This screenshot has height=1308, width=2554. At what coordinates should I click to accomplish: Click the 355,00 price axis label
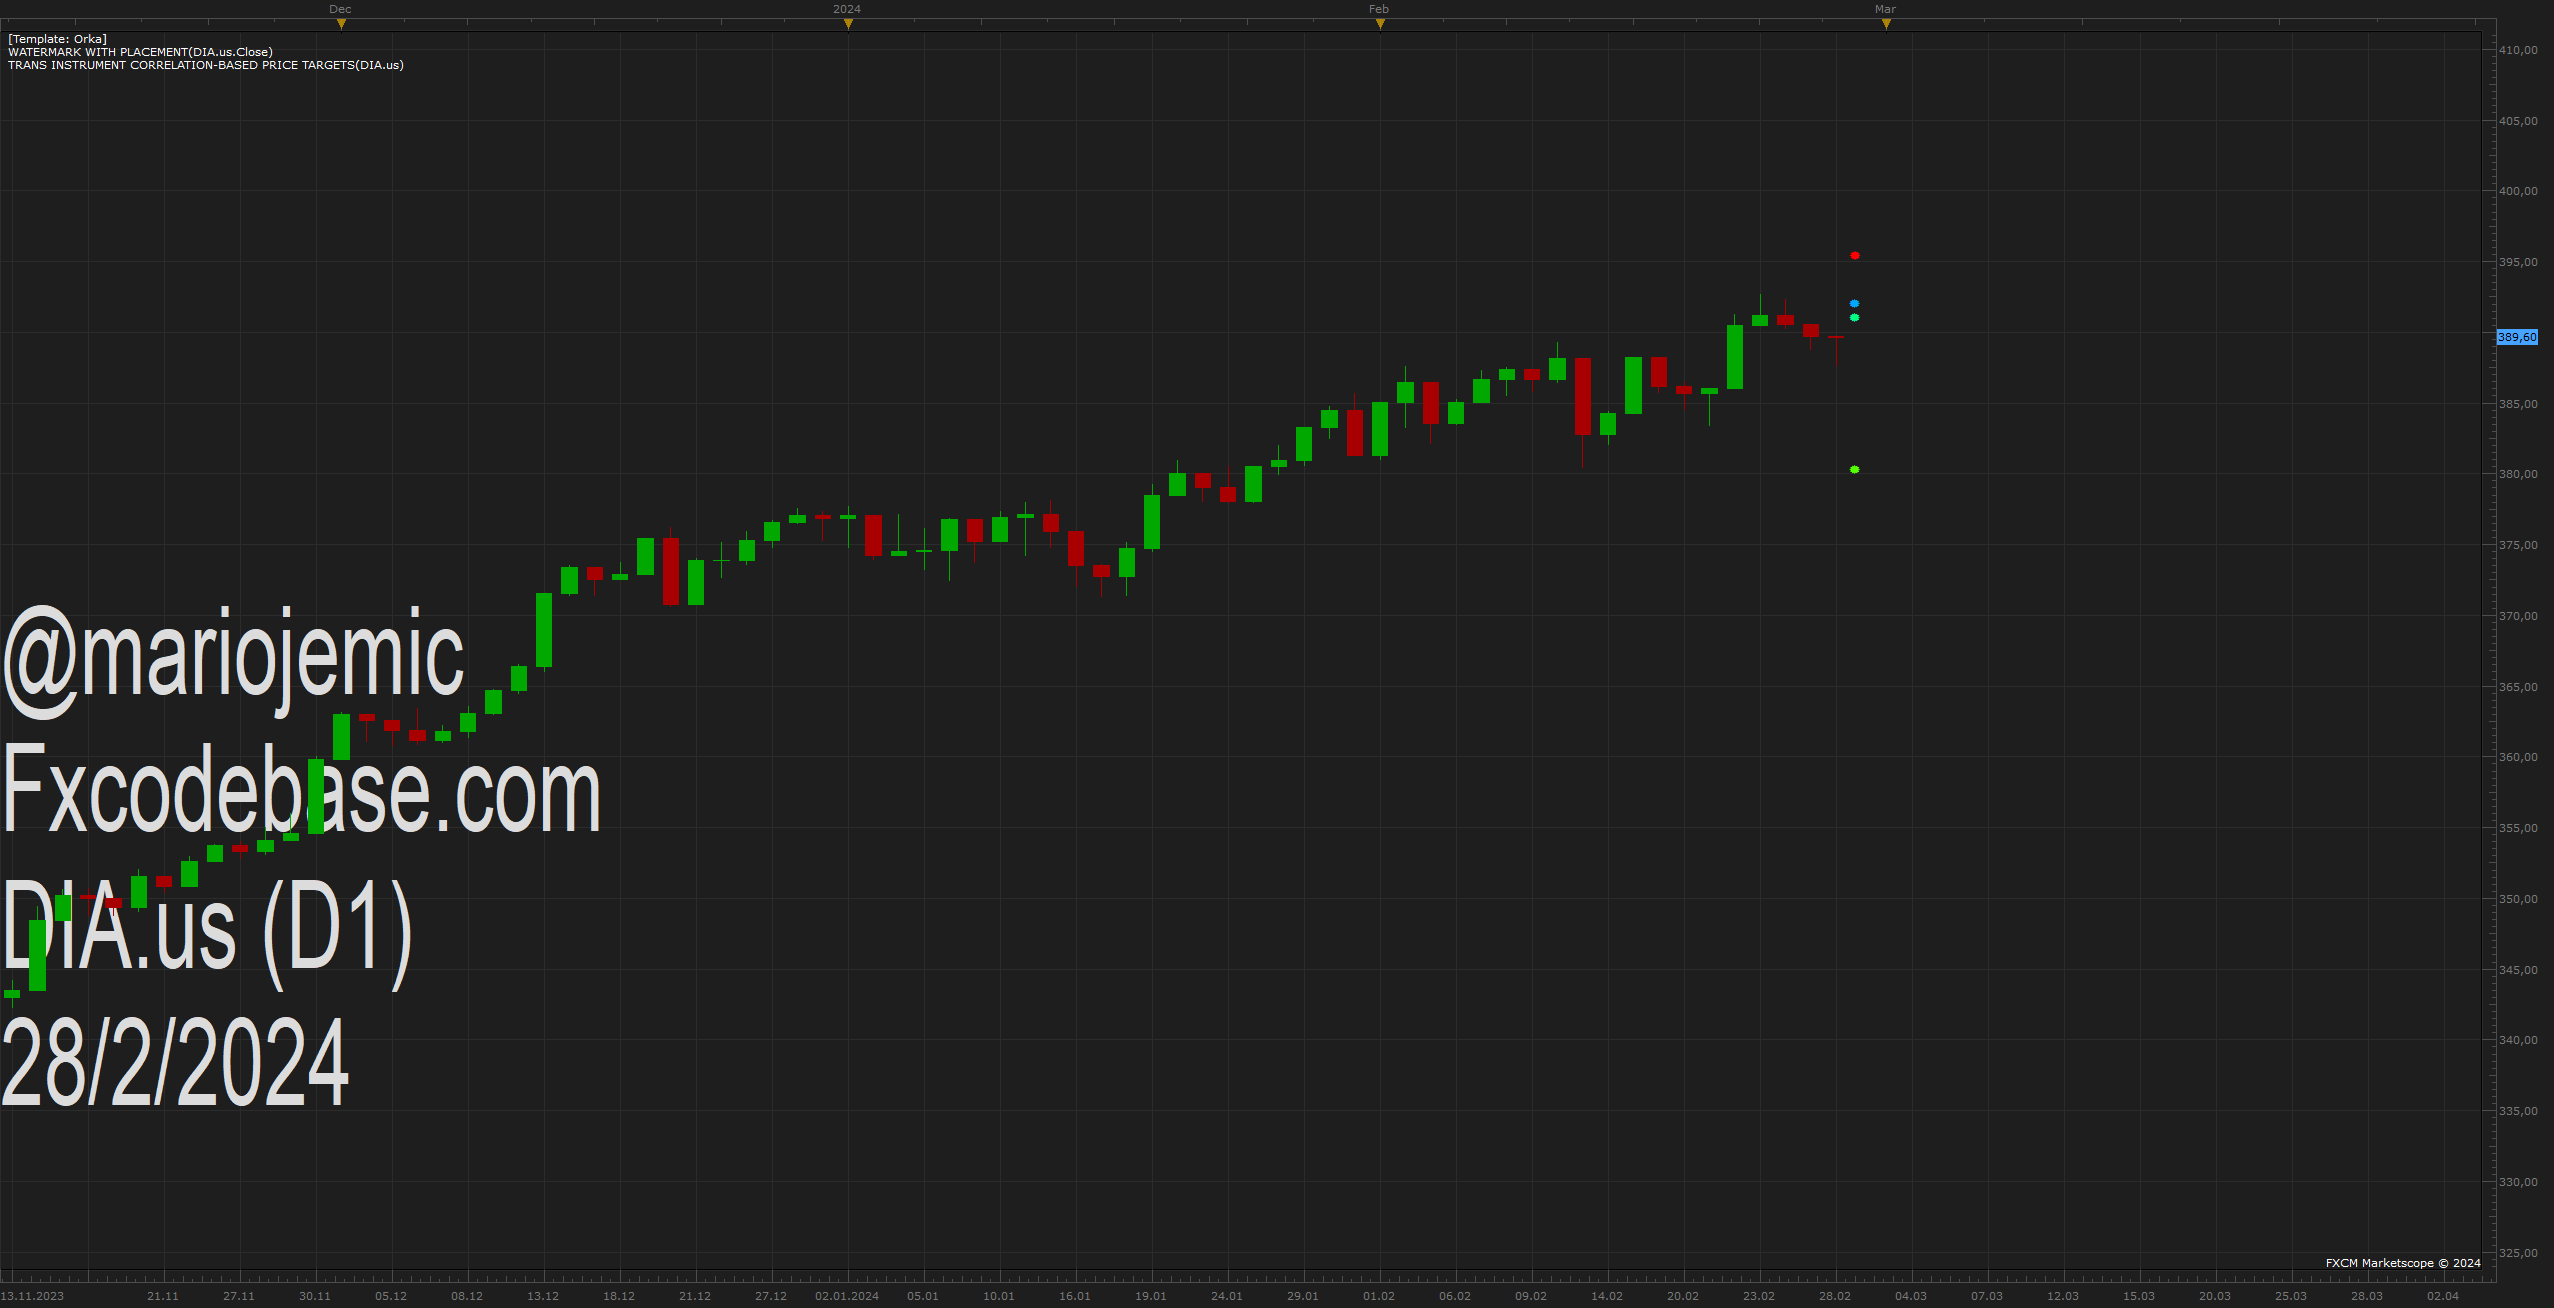(x=2518, y=828)
